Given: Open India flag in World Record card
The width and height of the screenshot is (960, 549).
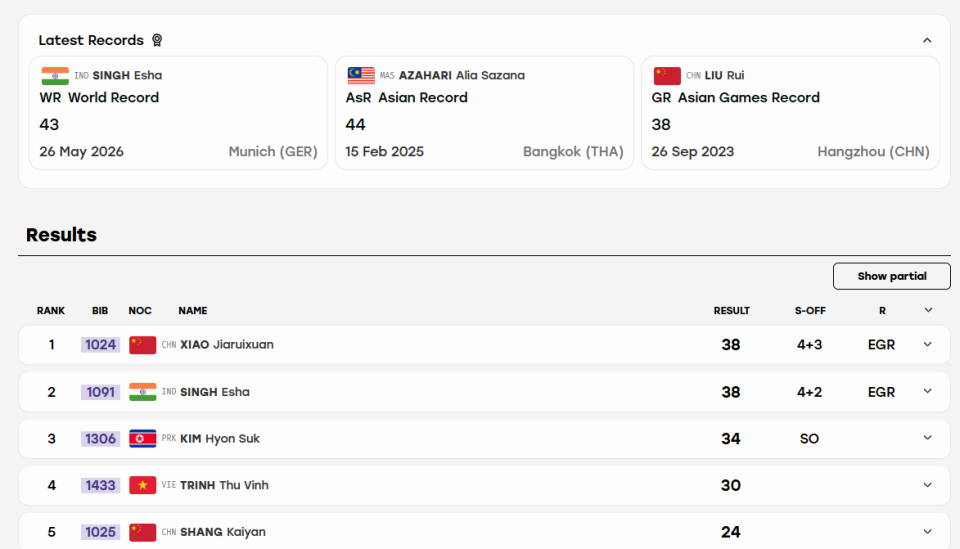Looking at the screenshot, I should [x=55, y=76].
